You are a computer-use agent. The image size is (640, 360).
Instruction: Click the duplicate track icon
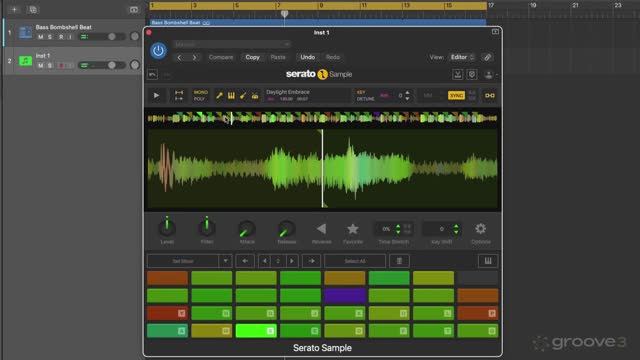(33, 9)
